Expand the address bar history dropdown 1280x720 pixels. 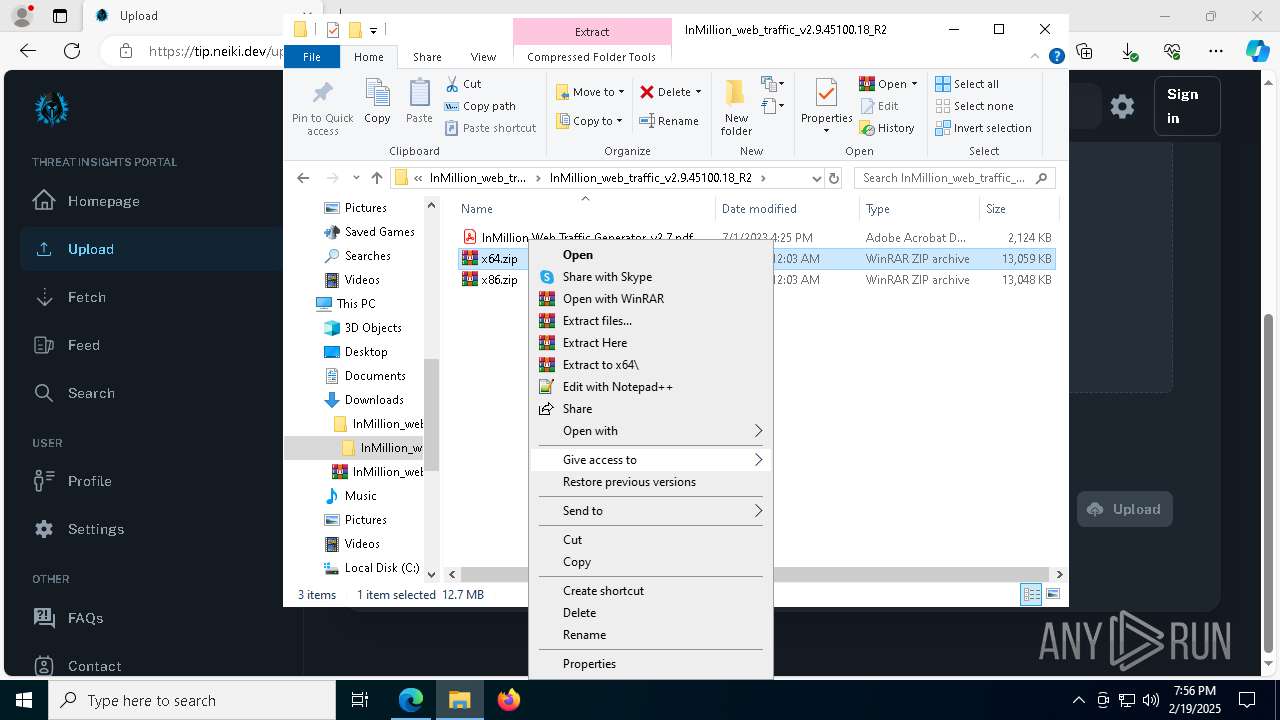pyautogui.click(x=816, y=178)
